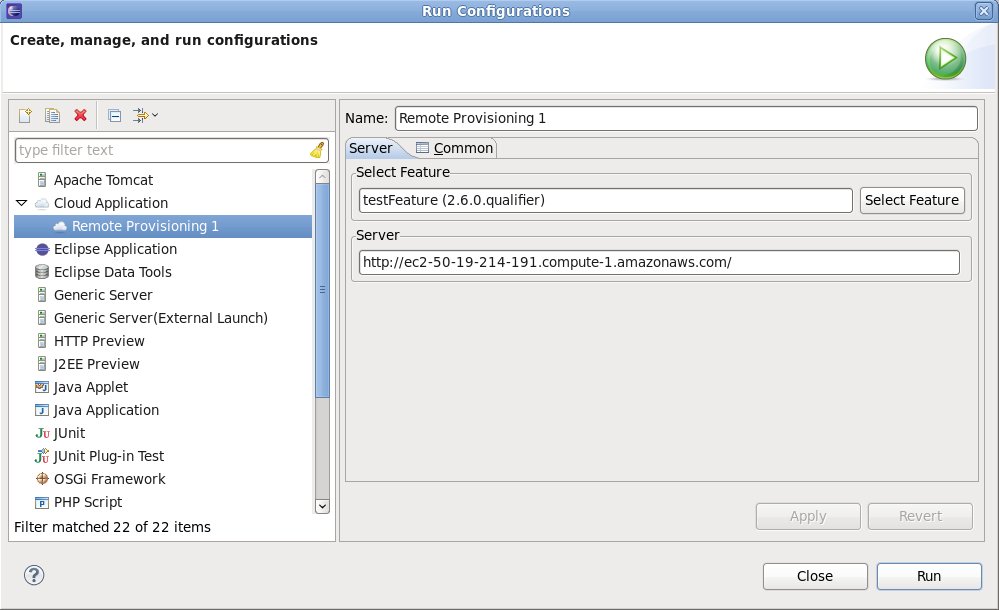The width and height of the screenshot is (999, 610).
Task: Click the Run button
Action: [929, 576]
